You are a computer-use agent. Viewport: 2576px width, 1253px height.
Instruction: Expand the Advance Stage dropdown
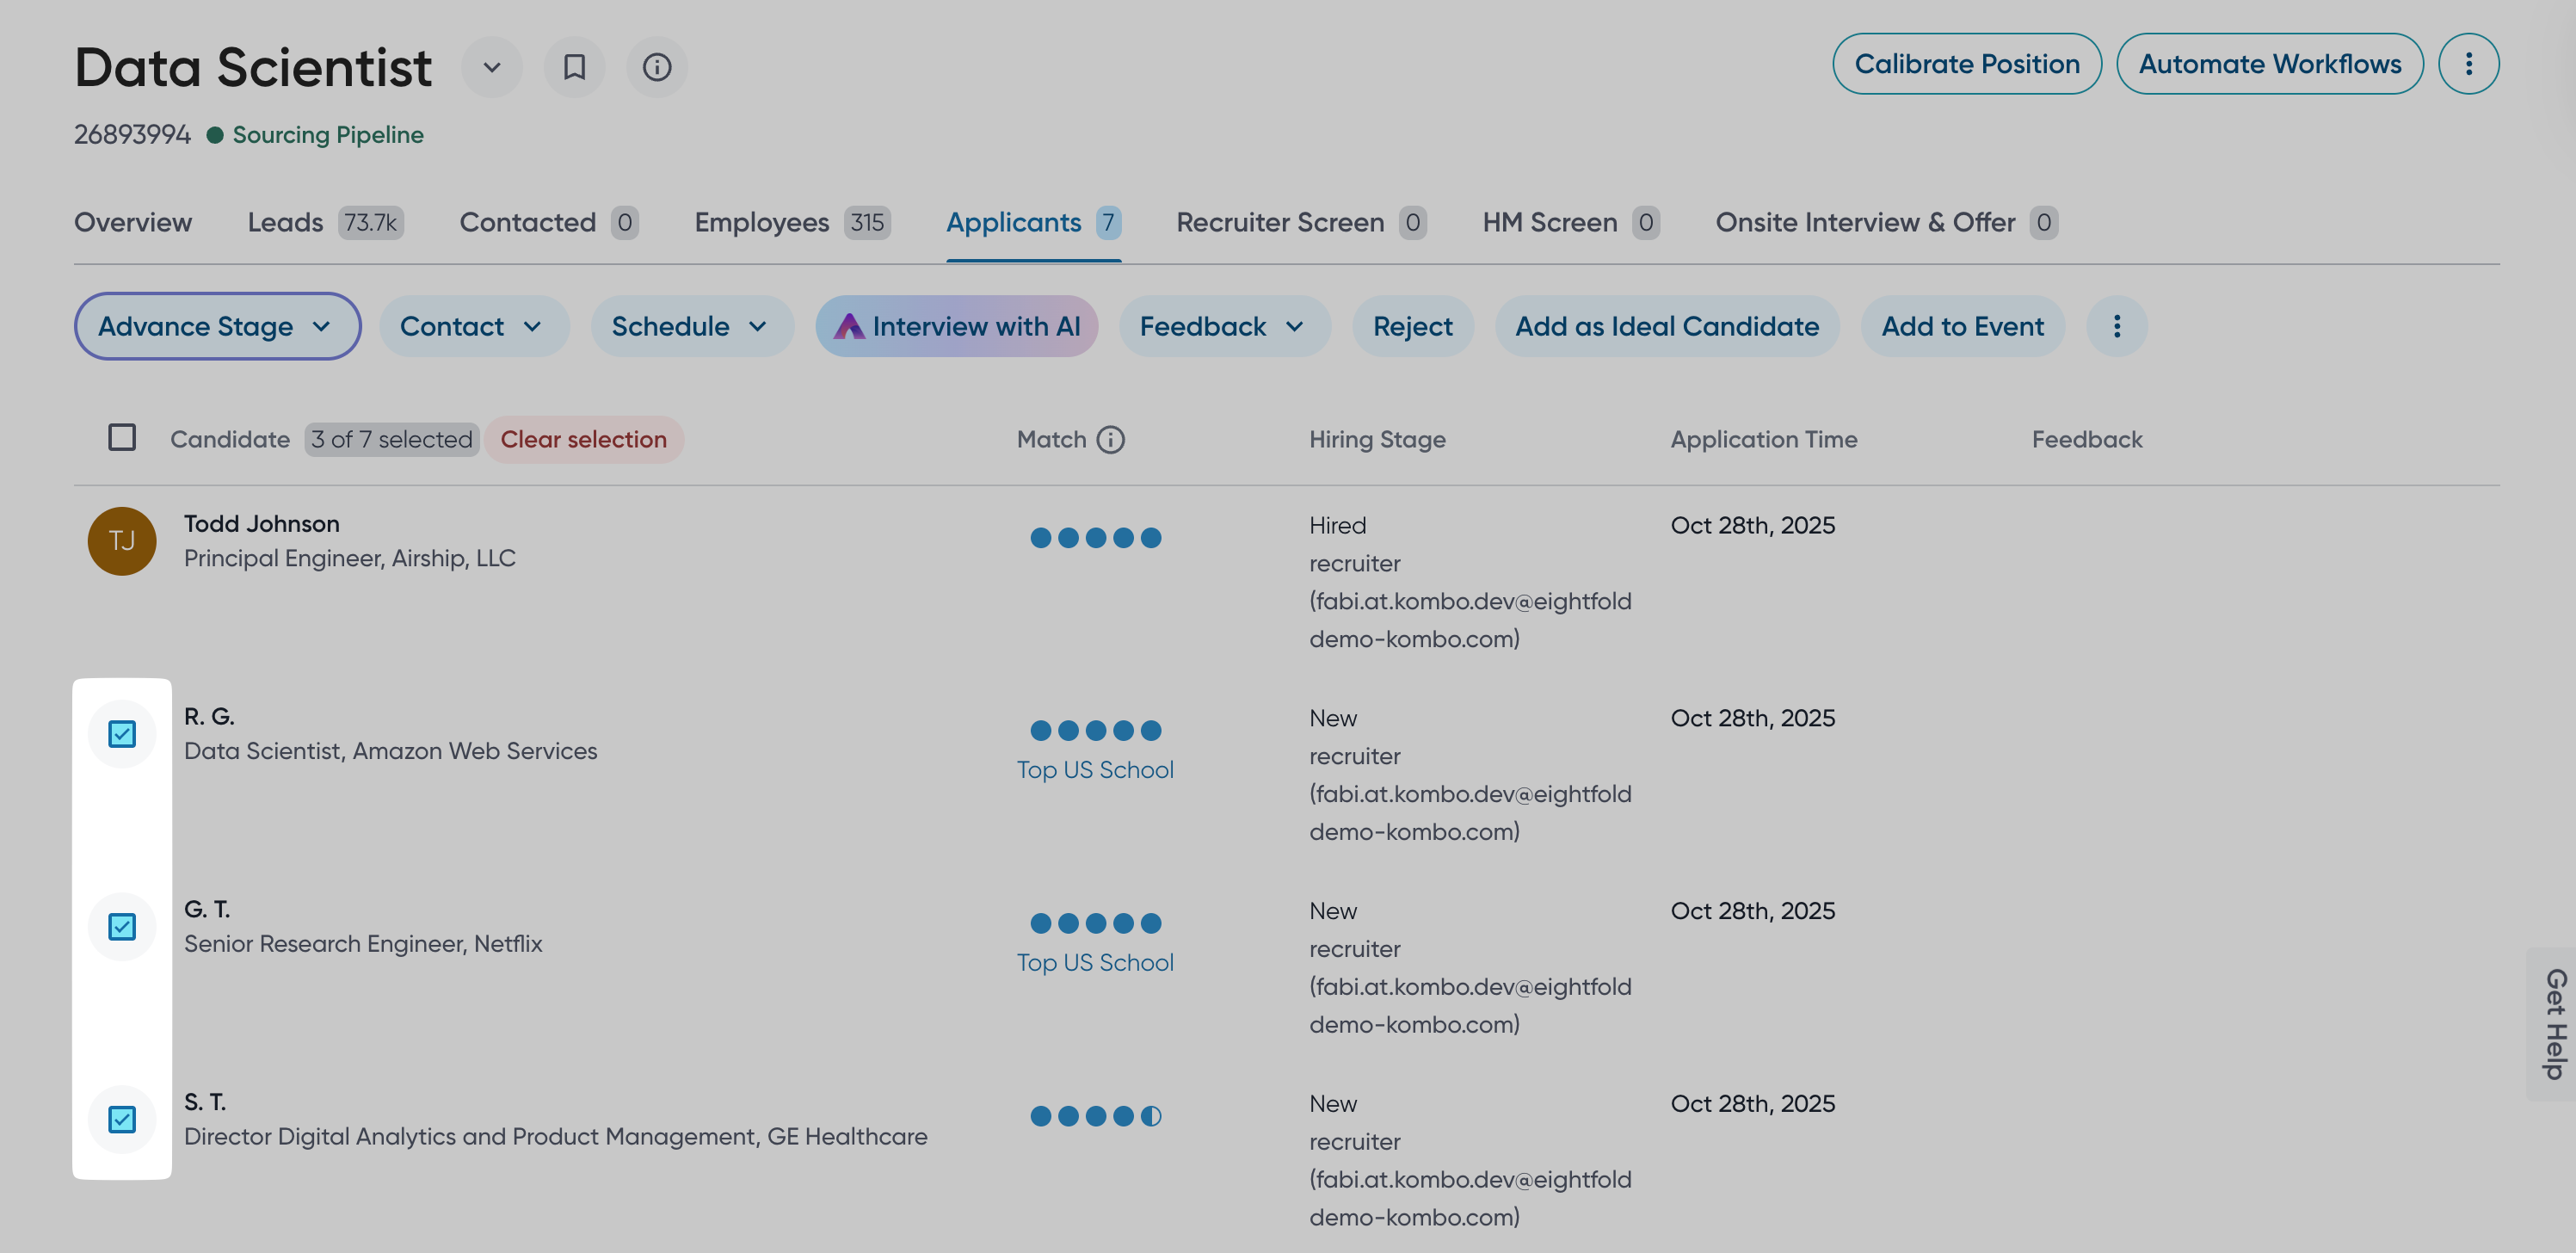tap(217, 326)
